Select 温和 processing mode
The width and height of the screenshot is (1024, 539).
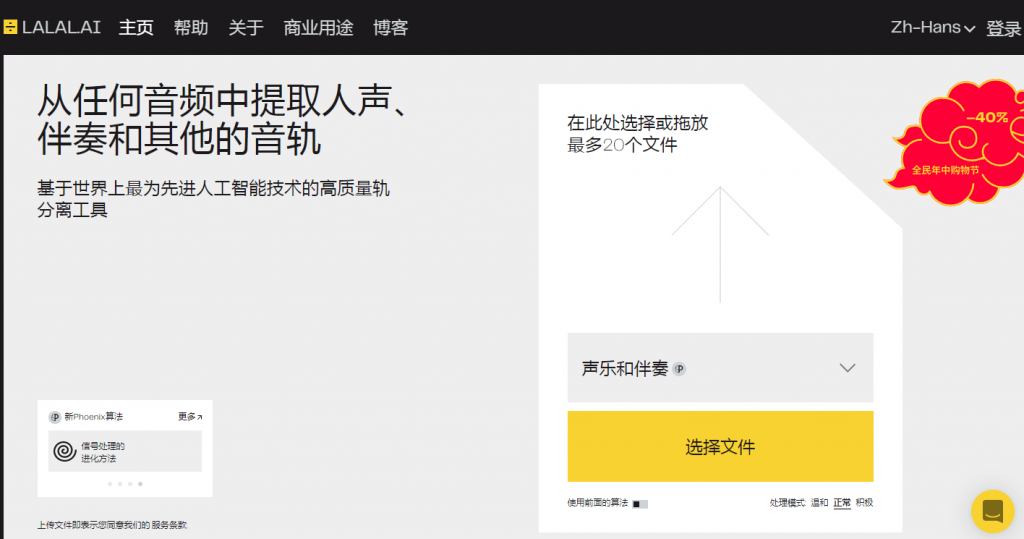819,502
